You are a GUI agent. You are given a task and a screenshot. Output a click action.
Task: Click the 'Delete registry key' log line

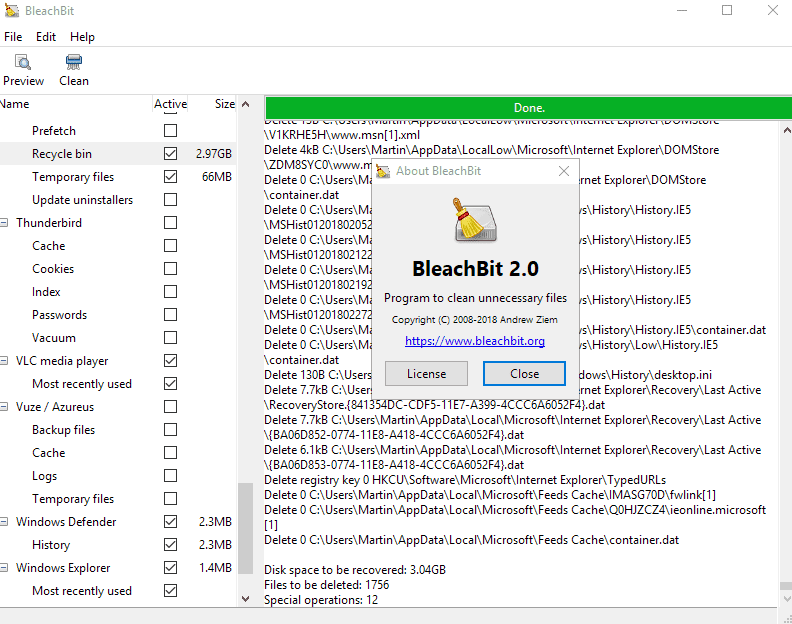pos(465,480)
